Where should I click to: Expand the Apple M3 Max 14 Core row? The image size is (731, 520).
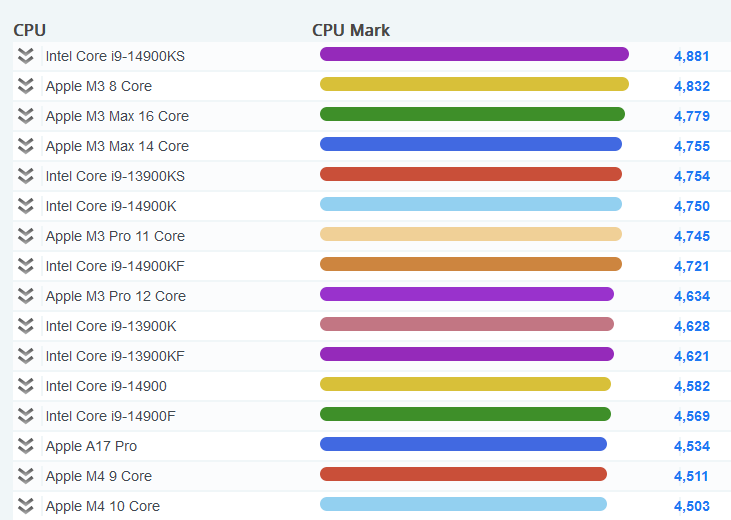click(26, 146)
